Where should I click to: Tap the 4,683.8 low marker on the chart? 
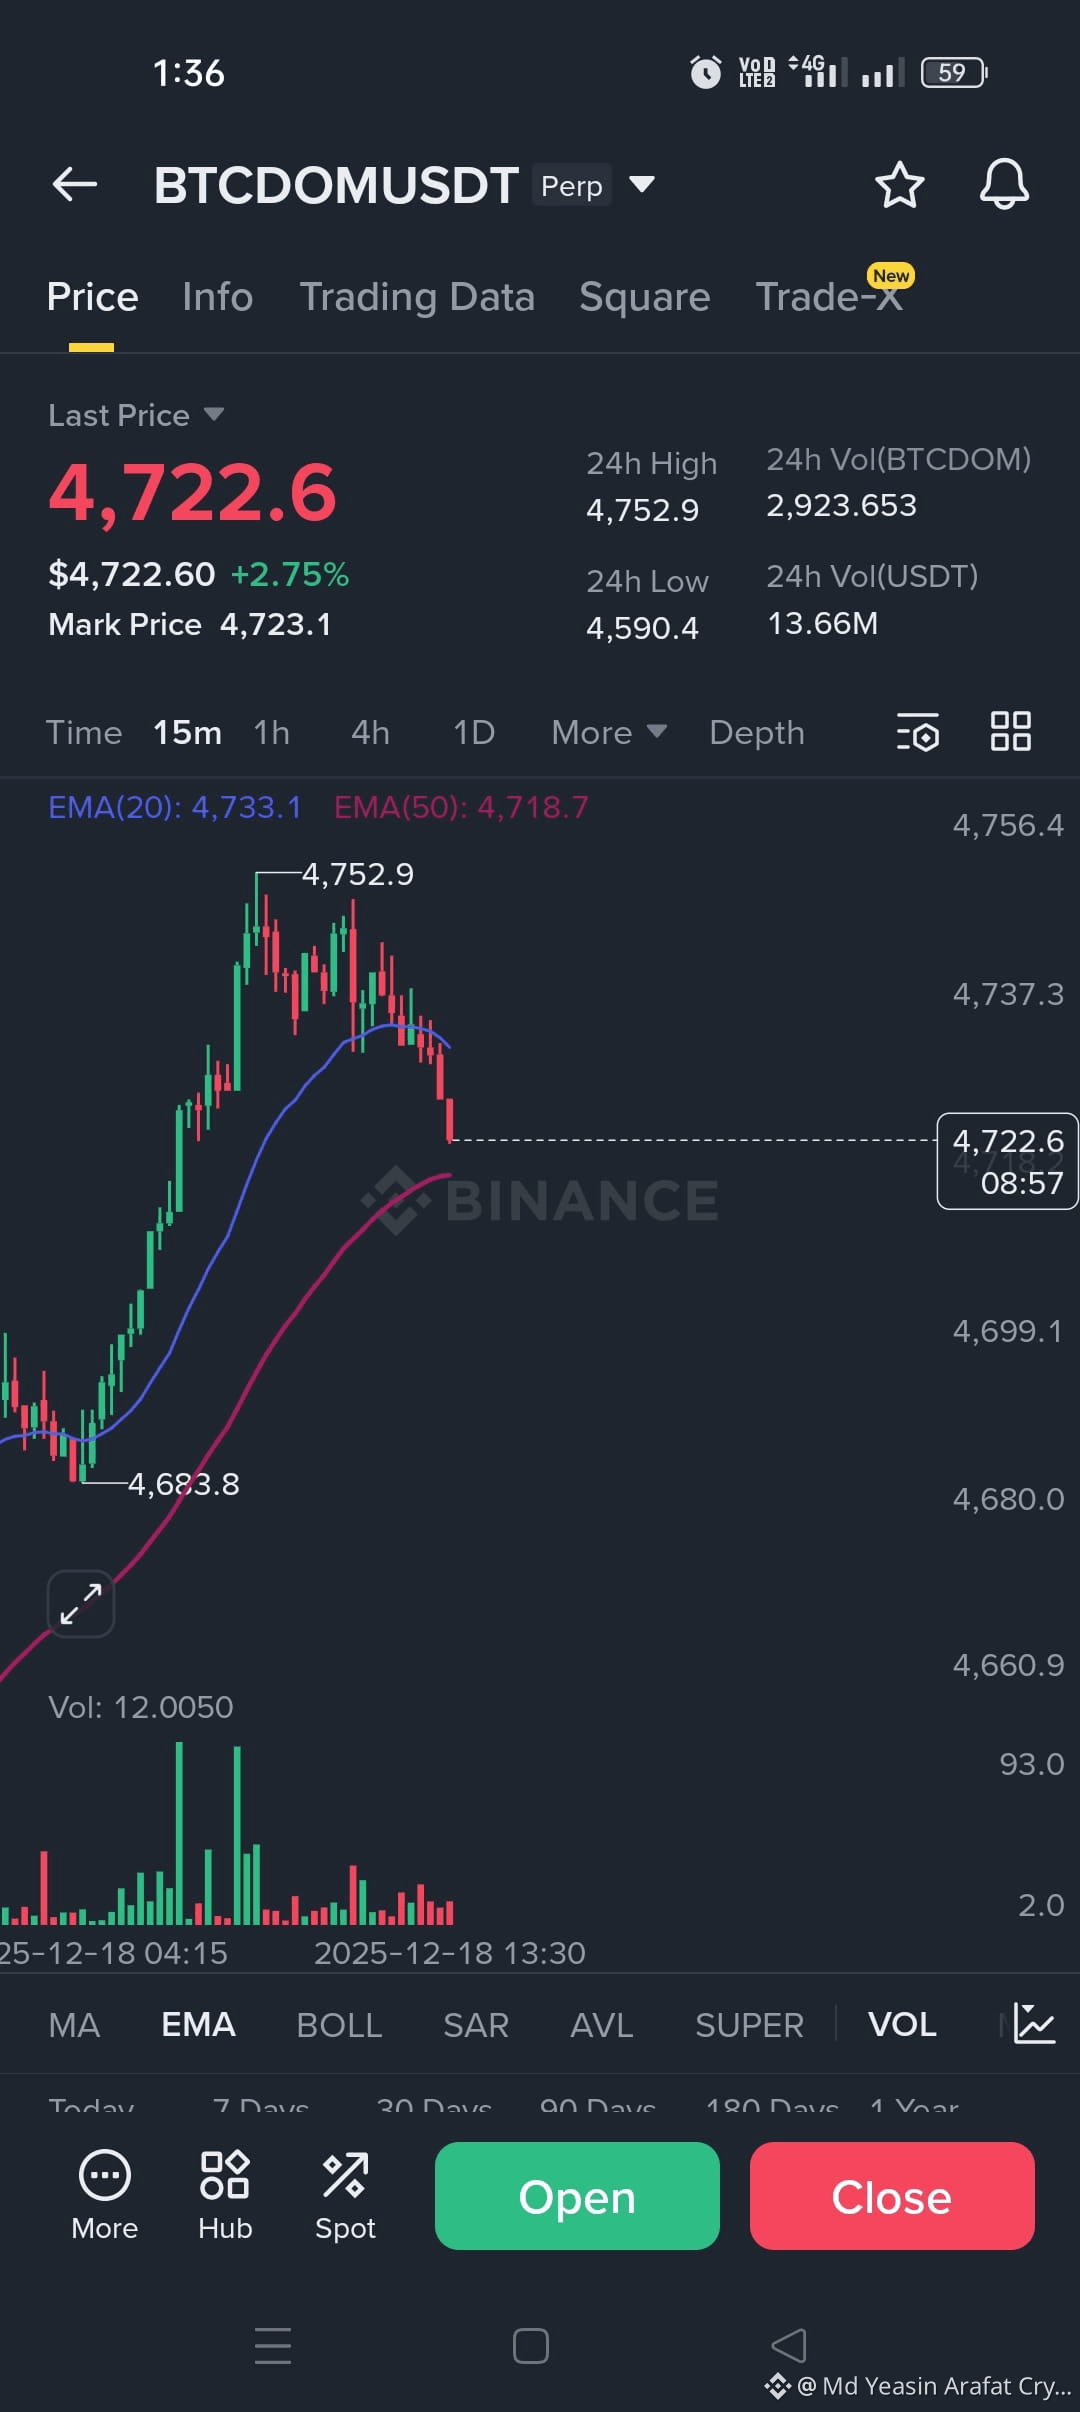tap(184, 1484)
